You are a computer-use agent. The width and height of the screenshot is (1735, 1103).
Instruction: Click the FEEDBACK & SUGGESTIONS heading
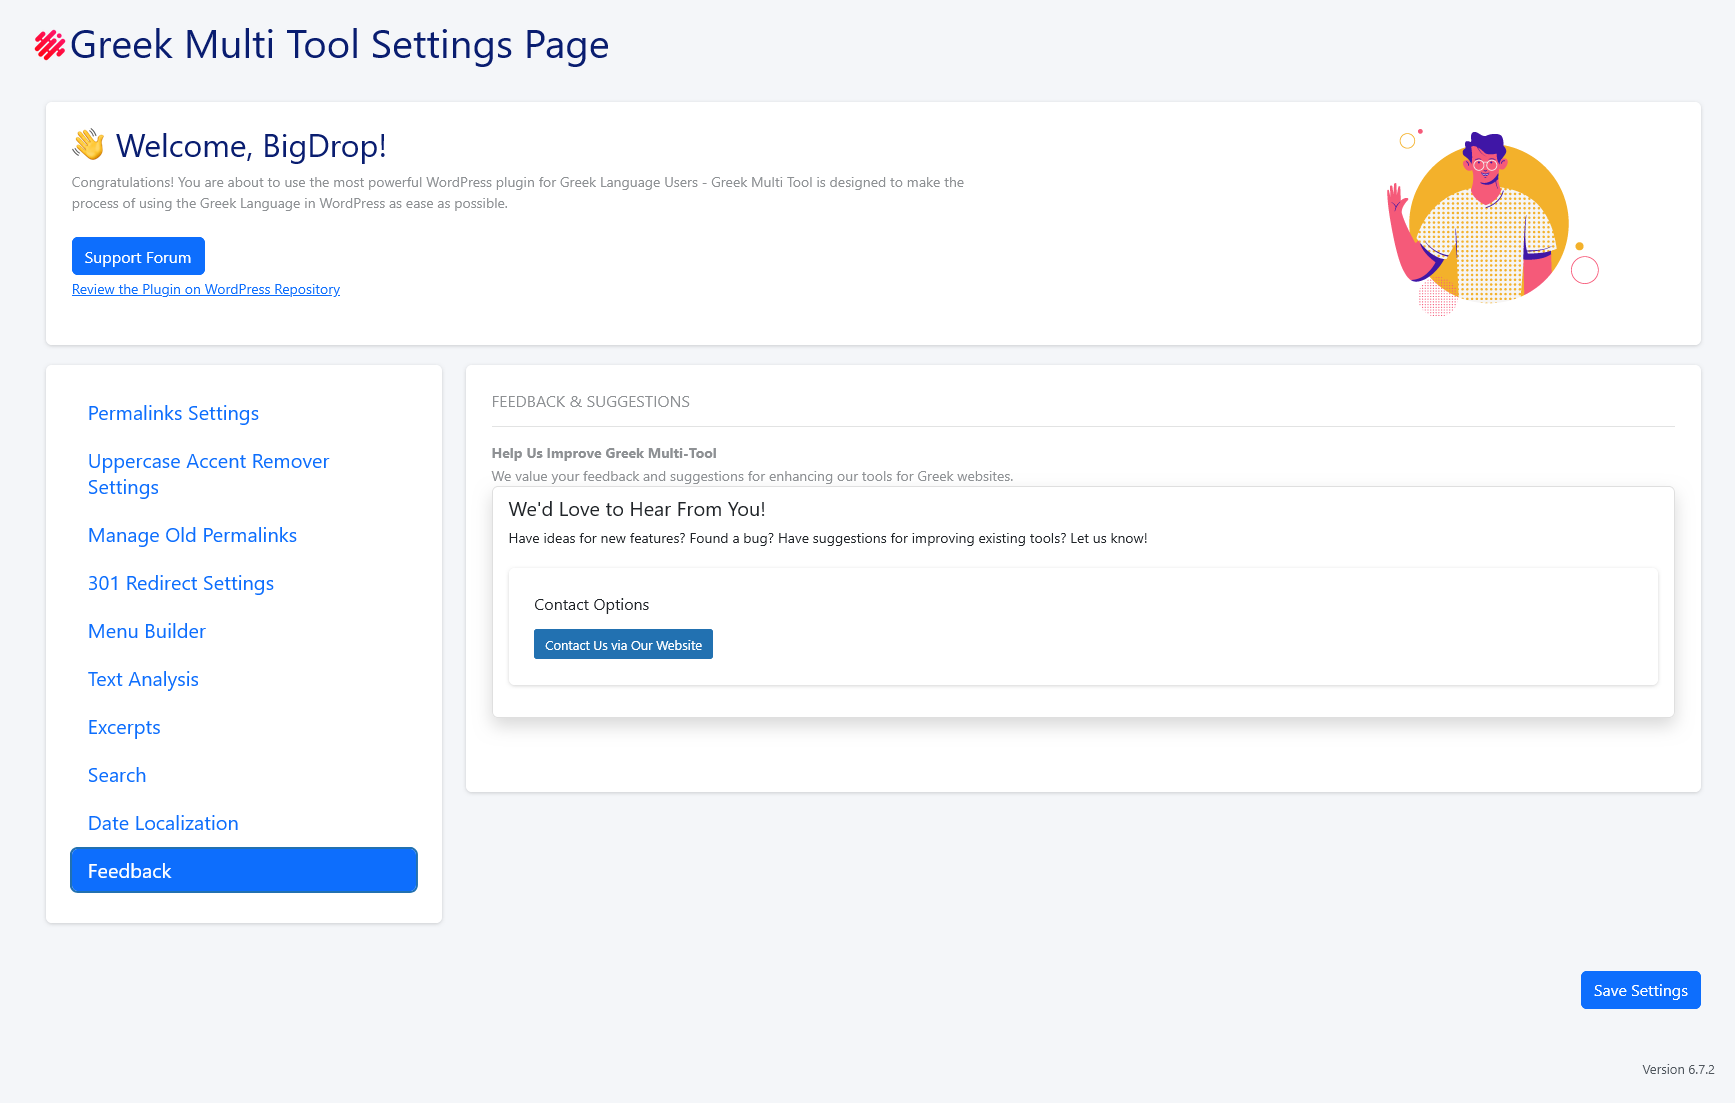[x=590, y=401]
